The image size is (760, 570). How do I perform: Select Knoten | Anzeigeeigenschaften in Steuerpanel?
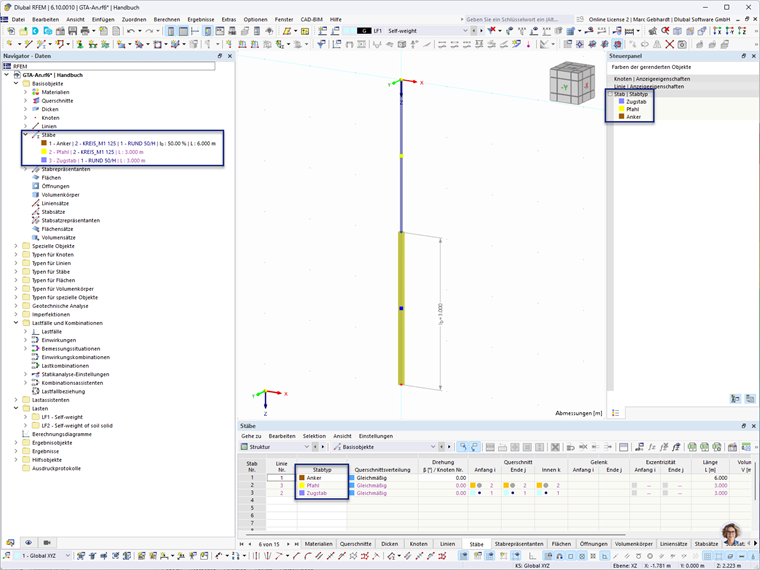(651, 79)
